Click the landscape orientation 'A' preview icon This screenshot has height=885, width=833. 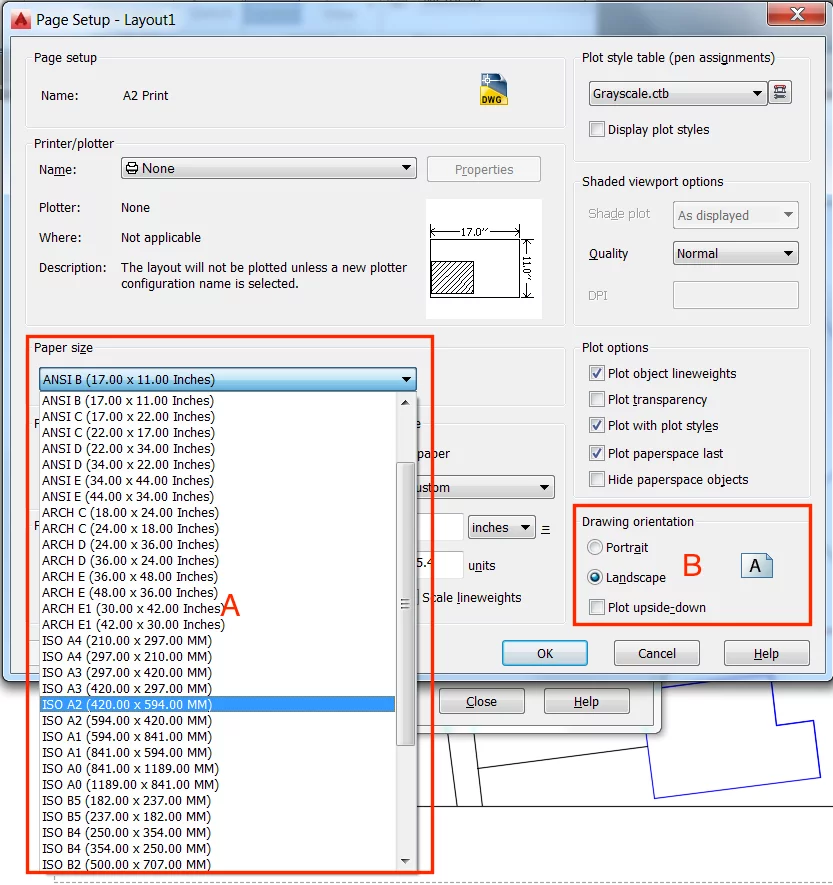[x=756, y=565]
